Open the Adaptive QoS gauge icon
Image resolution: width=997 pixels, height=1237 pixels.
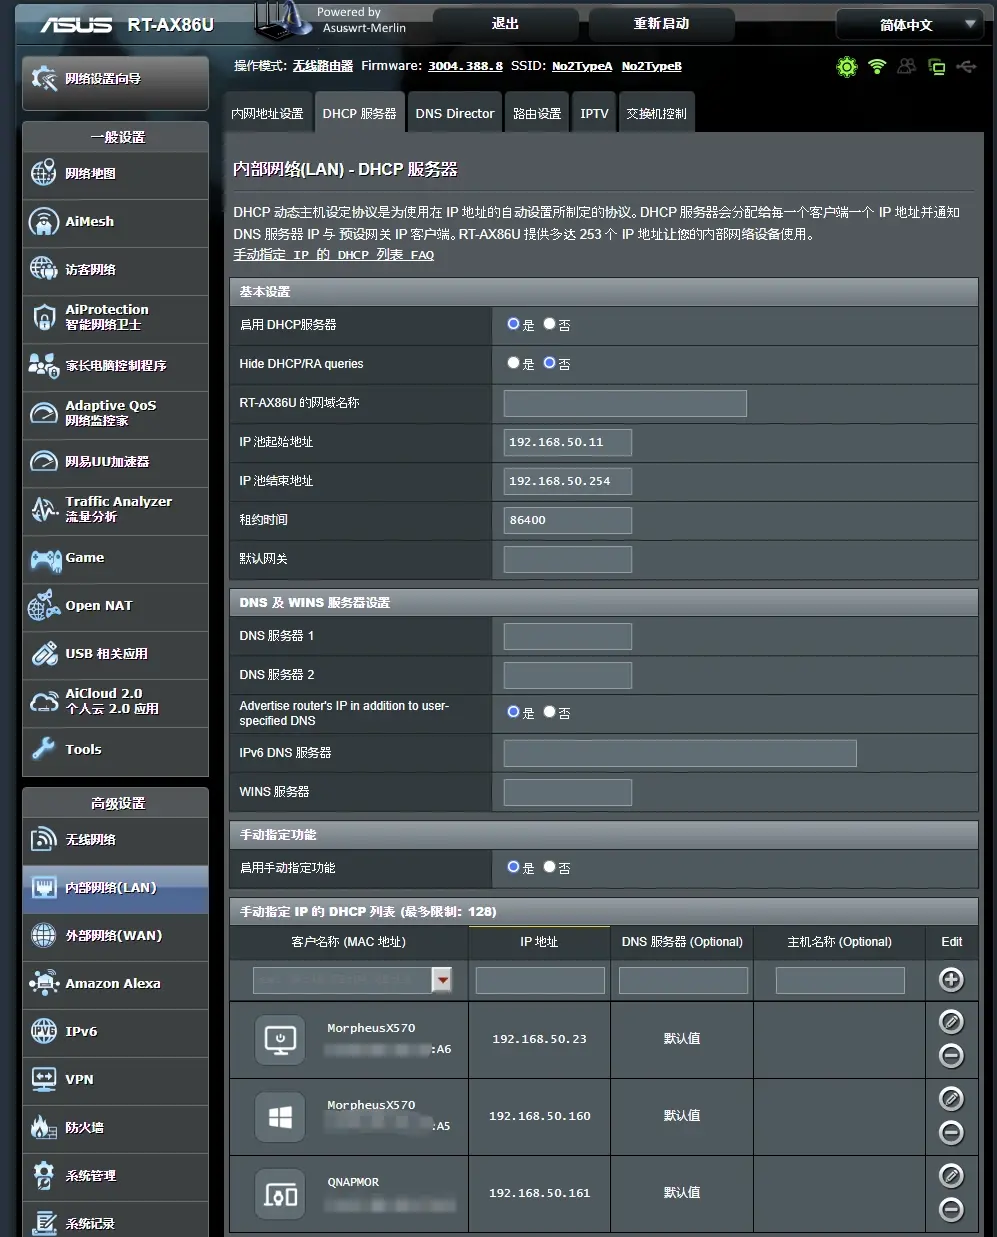[44, 413]
